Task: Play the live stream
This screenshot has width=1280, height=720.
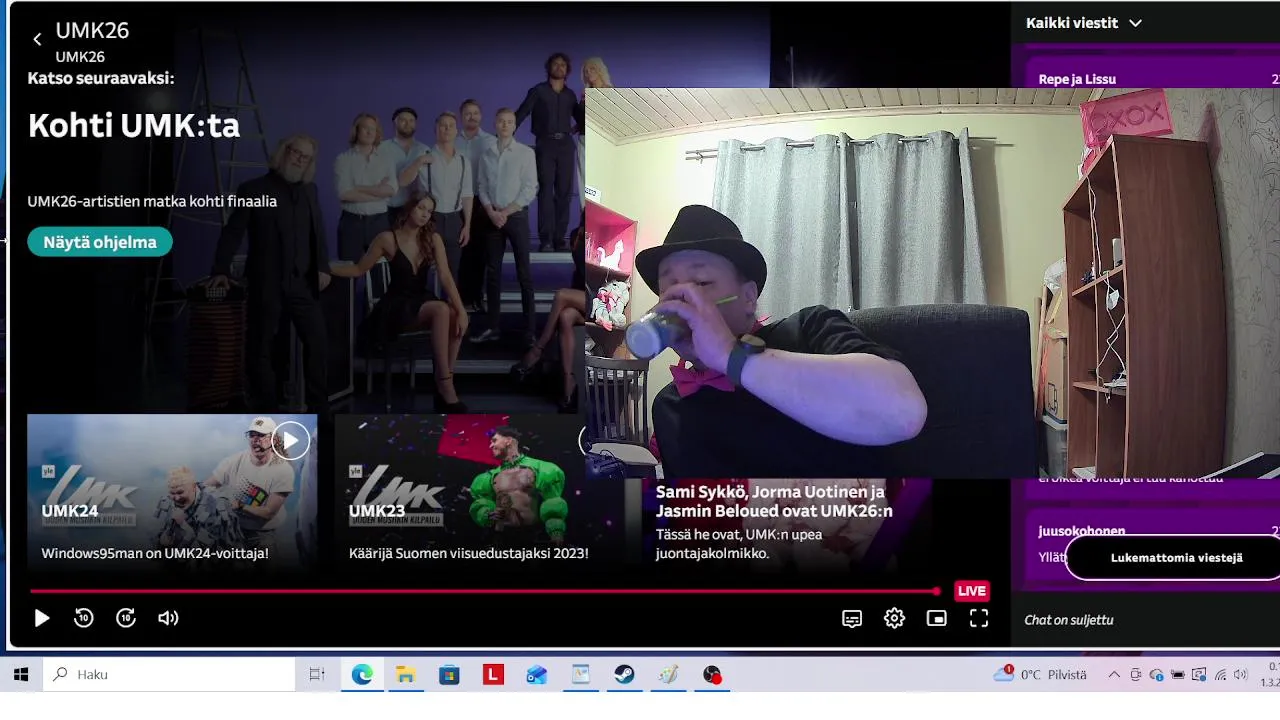Action: 42,619
